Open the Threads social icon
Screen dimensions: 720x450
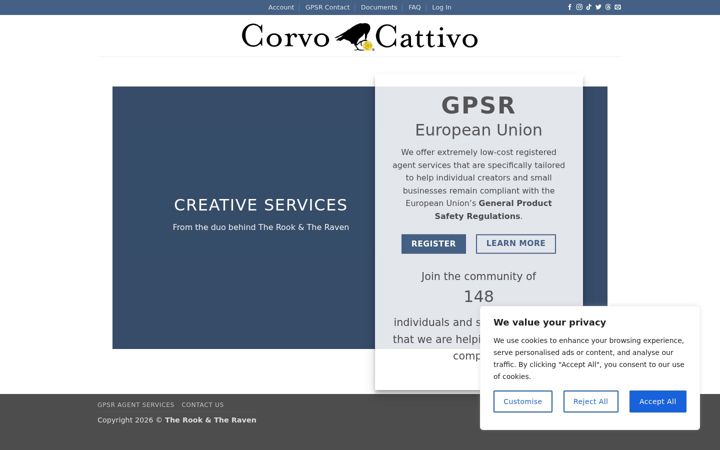pyautogui.click(x=608, y=7)
